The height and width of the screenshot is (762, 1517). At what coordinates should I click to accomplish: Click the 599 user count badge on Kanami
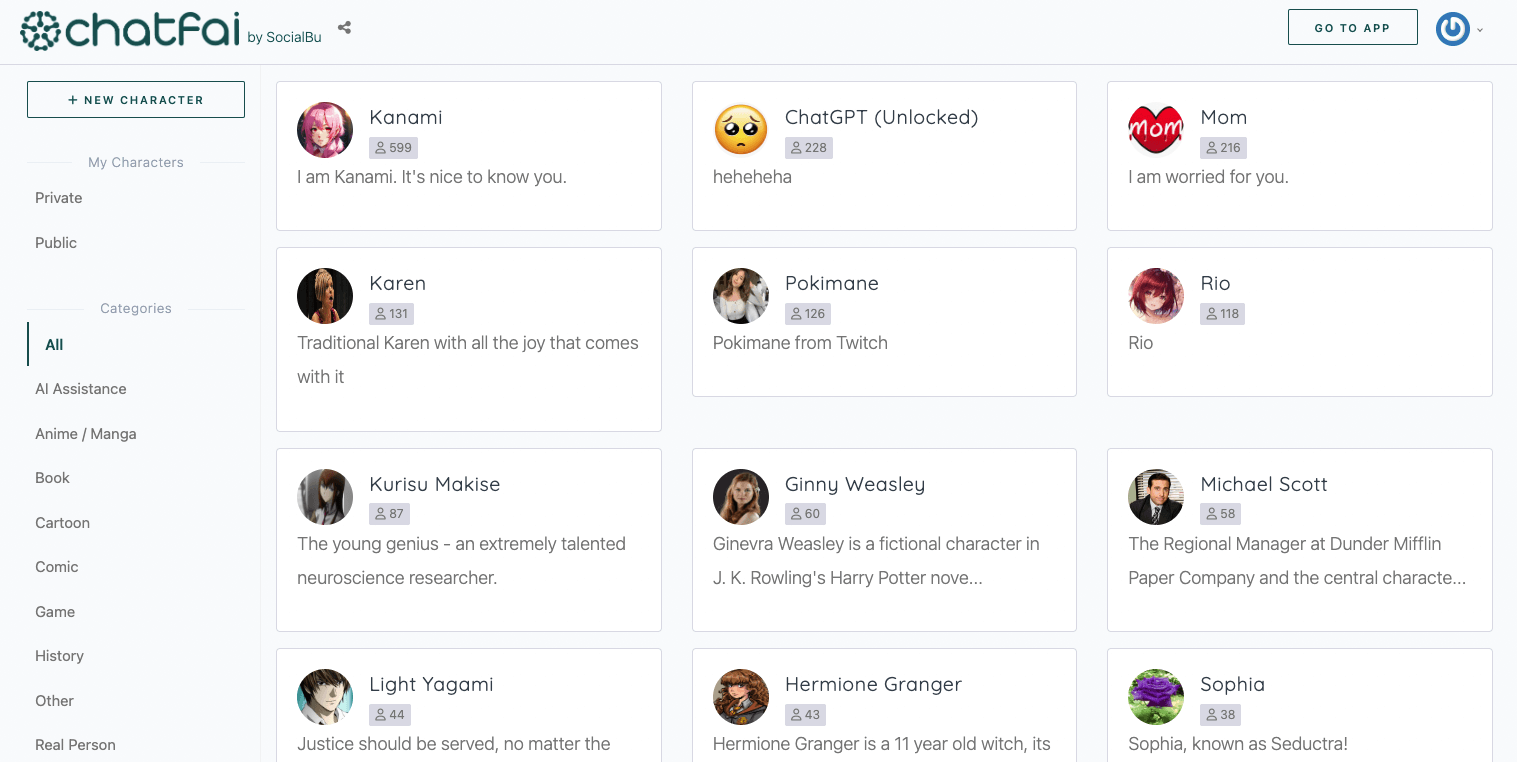pos(393,148)
